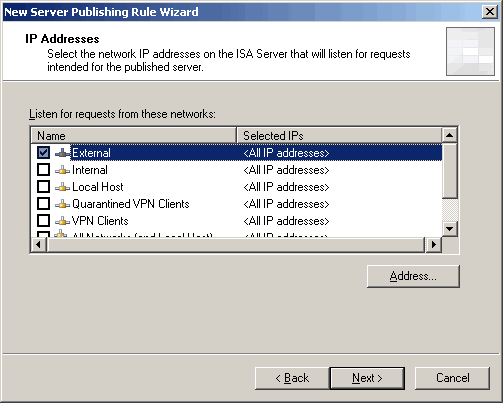Click the Local Host network icon

point(62,187)
